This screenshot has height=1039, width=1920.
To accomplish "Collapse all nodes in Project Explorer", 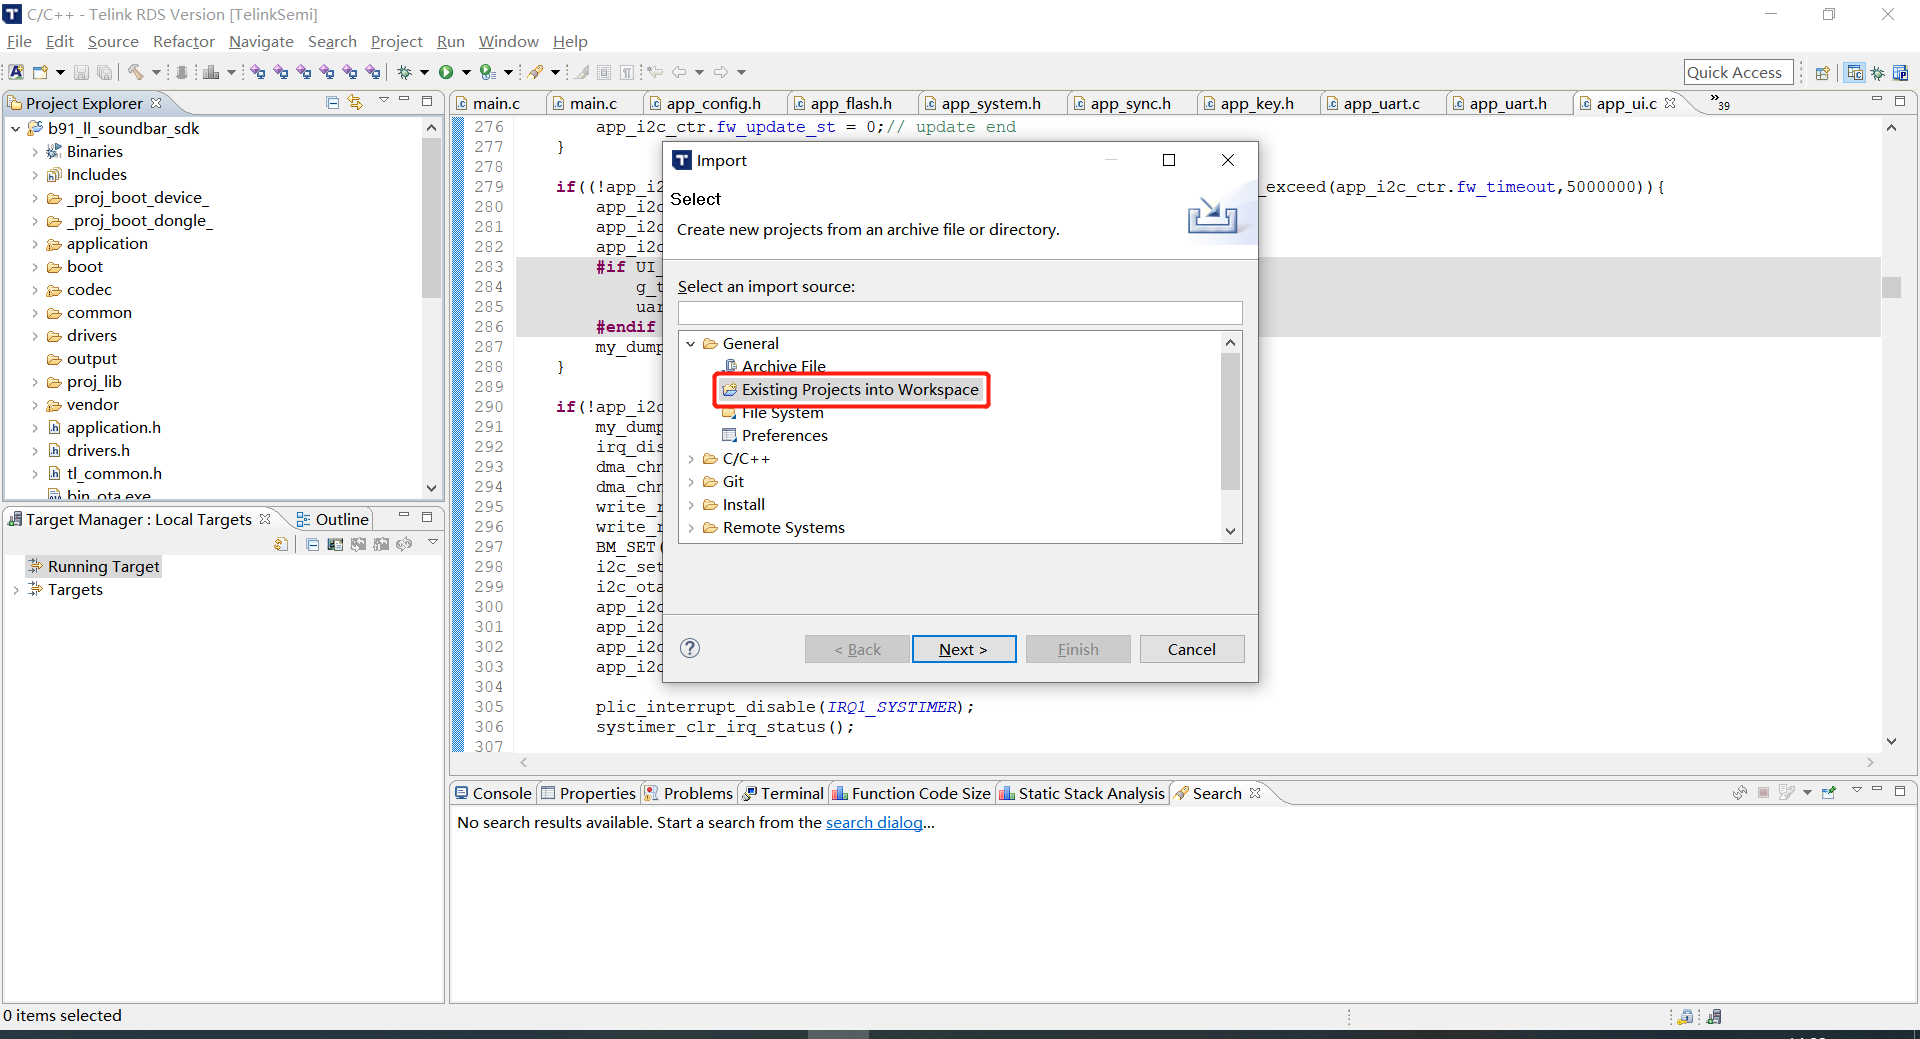I will 332,102.
